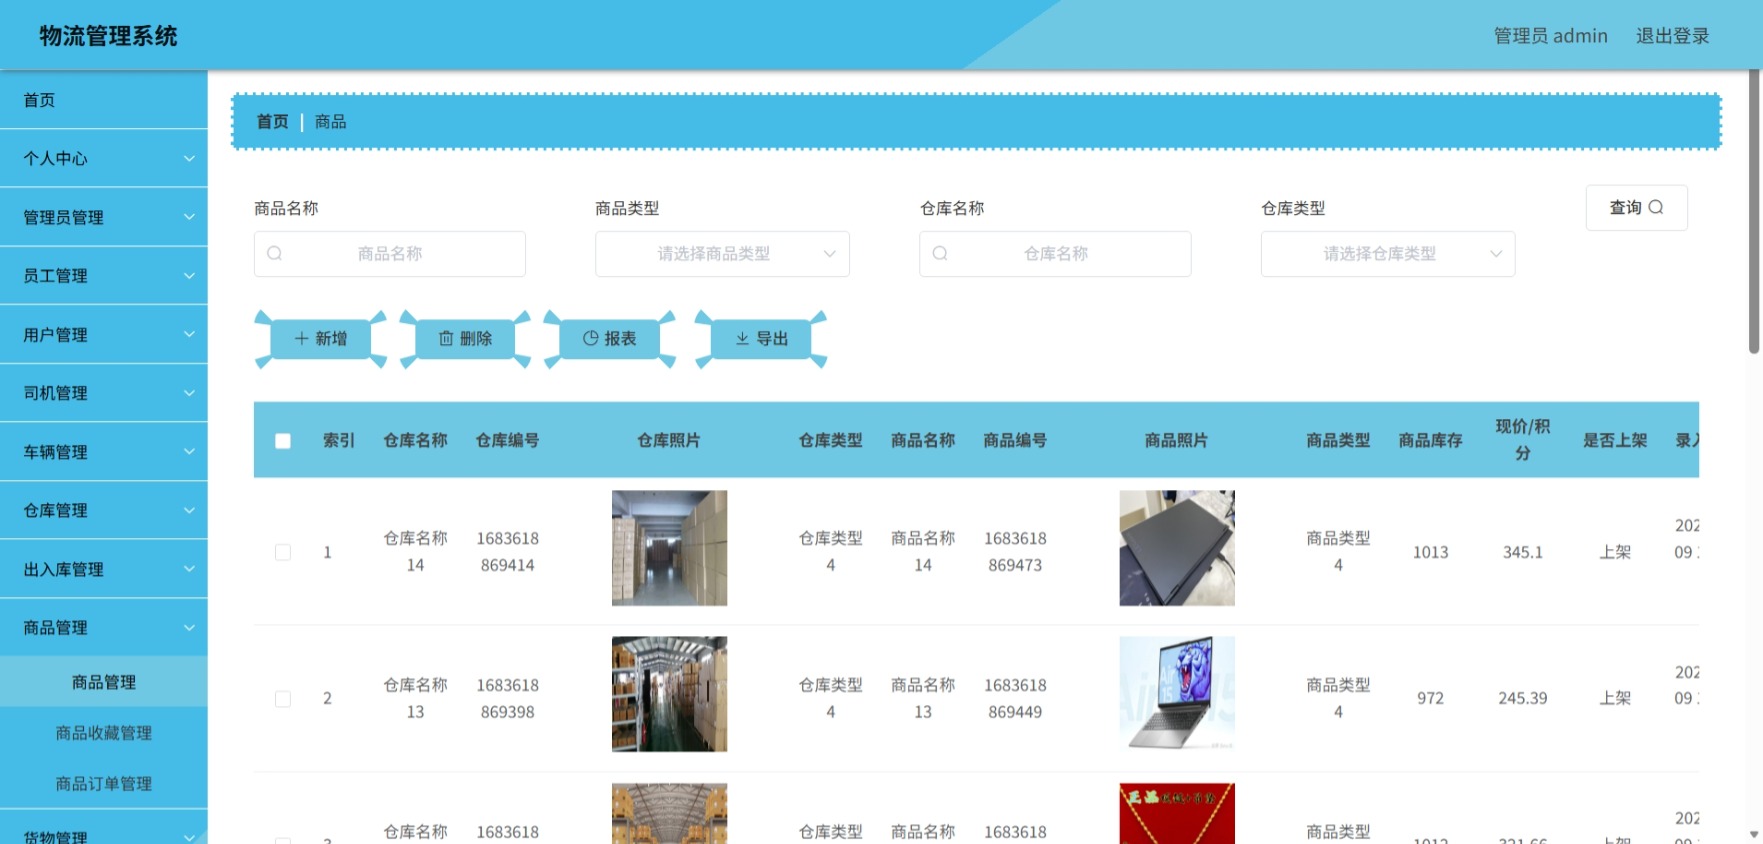This screenshot has height=844, width=1763.
Task: Open warehouse photo in row 1
Action: (x=669, y=548)
